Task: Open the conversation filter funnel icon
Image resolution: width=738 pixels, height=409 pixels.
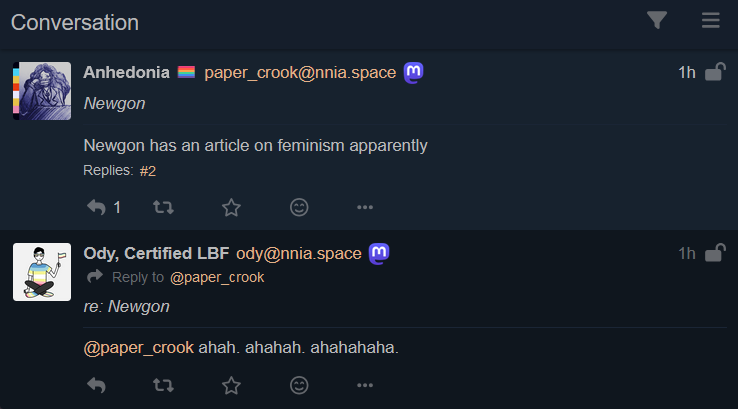Action: pos(657,20)
